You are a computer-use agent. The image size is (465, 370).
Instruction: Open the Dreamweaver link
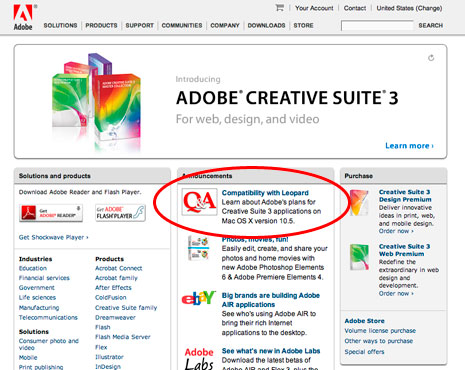pyautogui.click(x=115, y=317)
